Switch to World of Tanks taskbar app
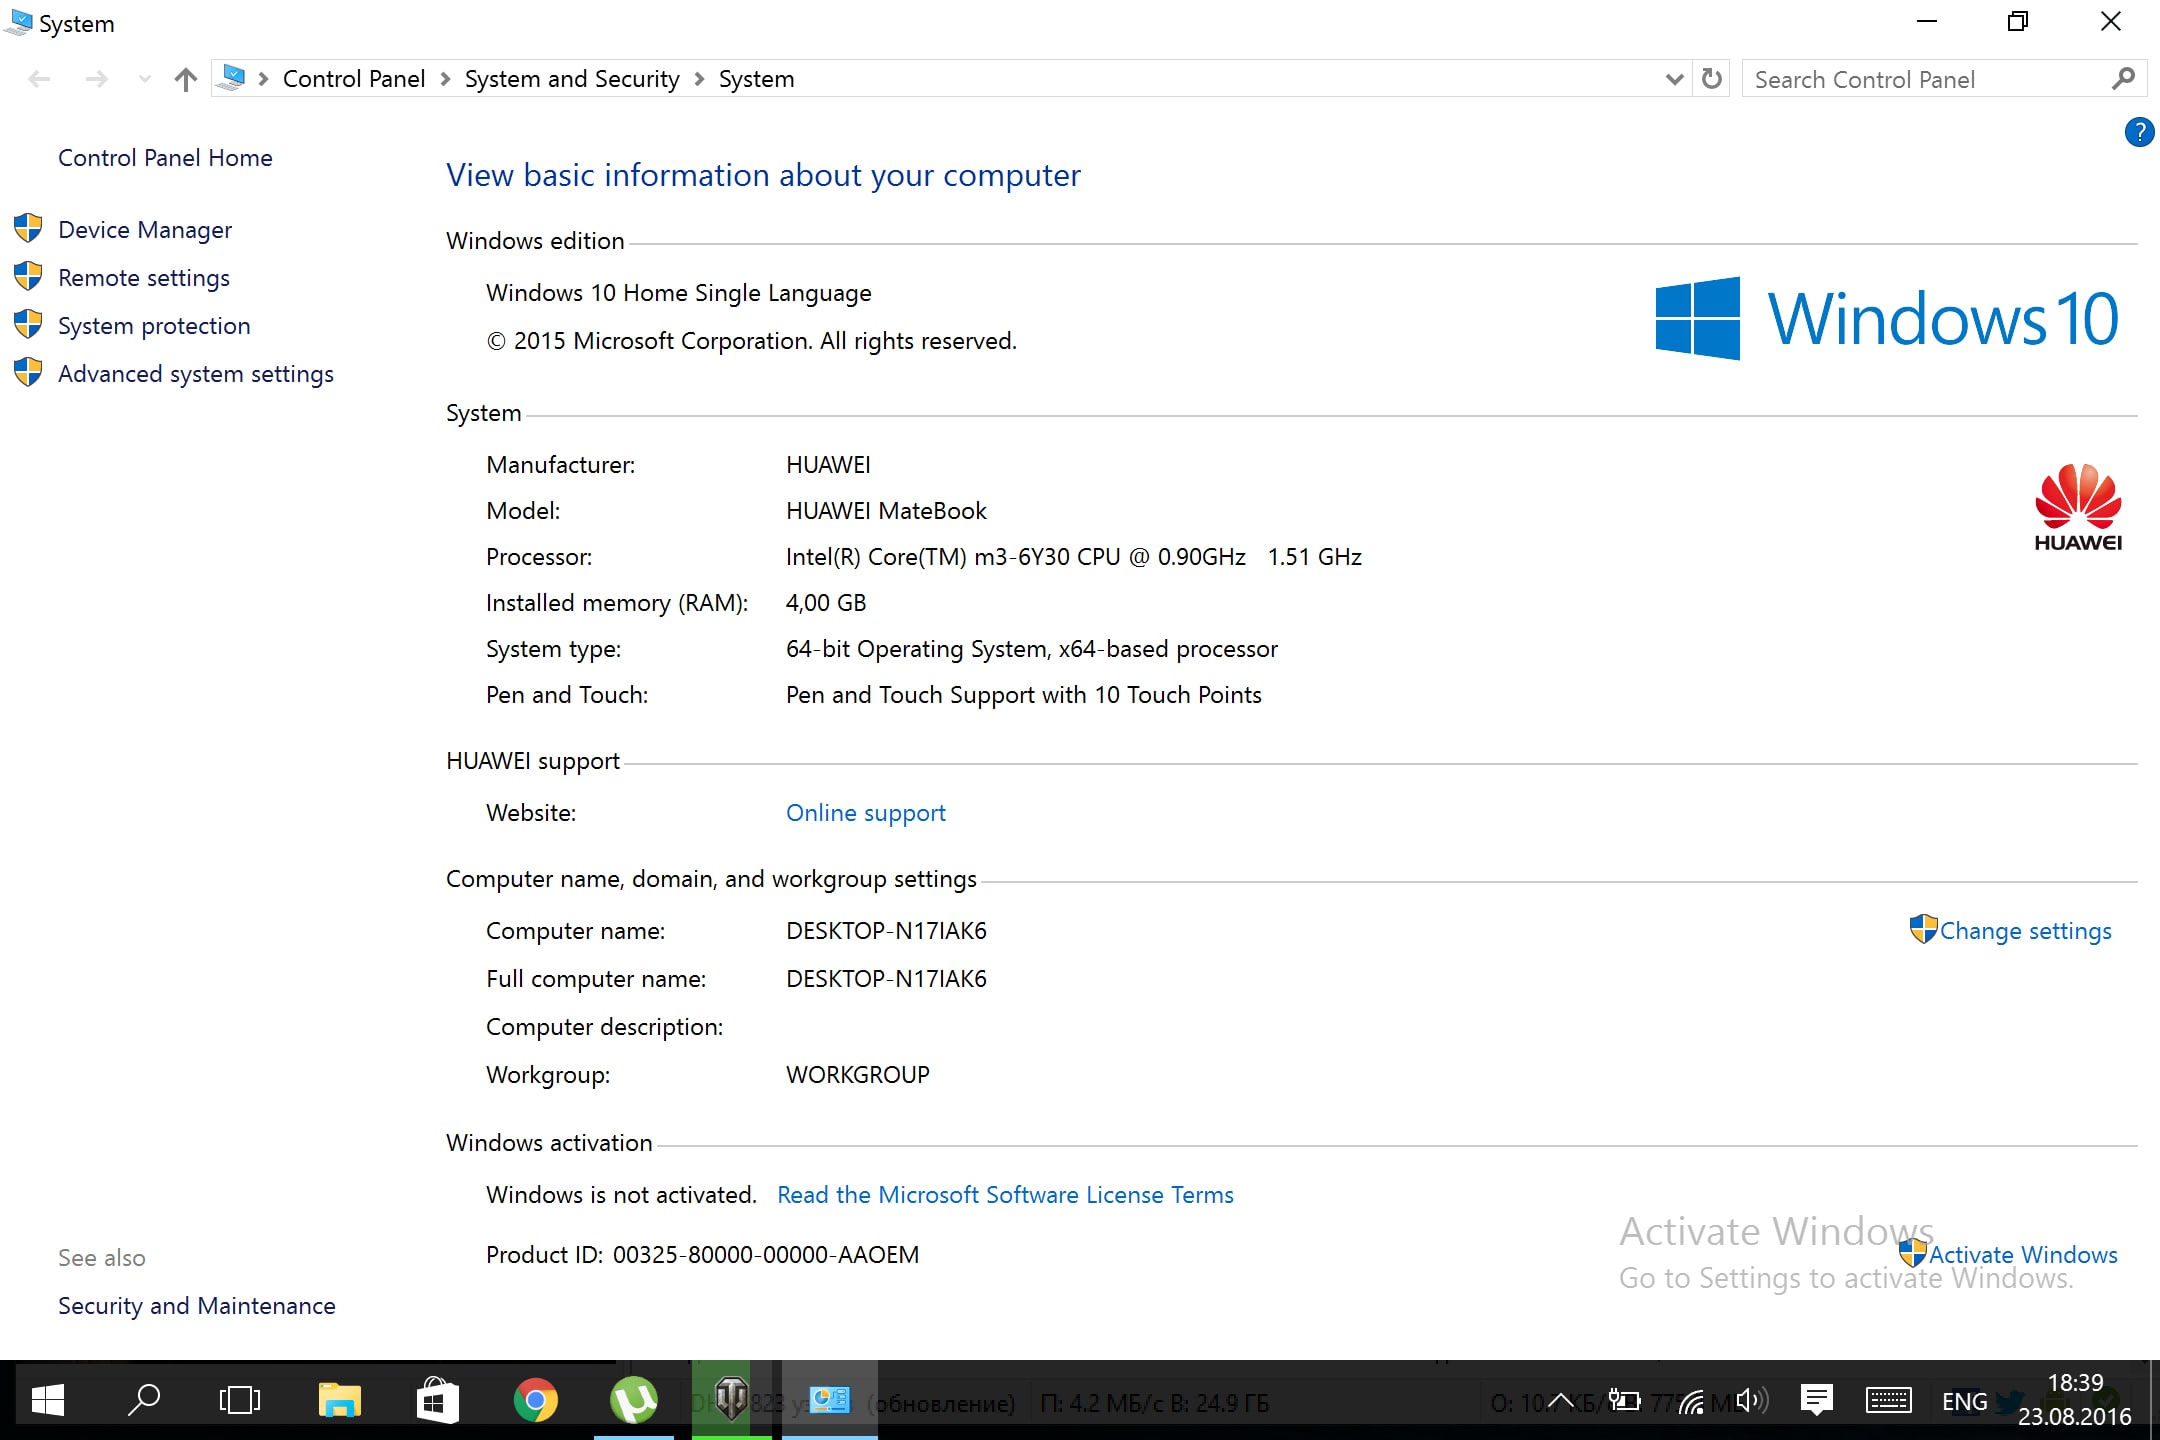 click(732, 1400)
